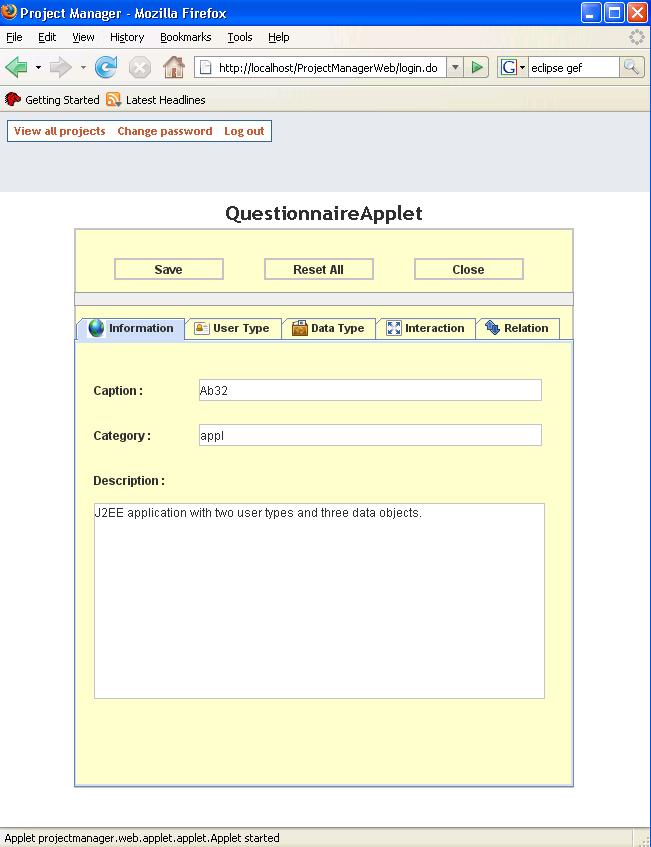Click the search magnifier icon
This screenshot has width=651, height=847.
point(632,68)
